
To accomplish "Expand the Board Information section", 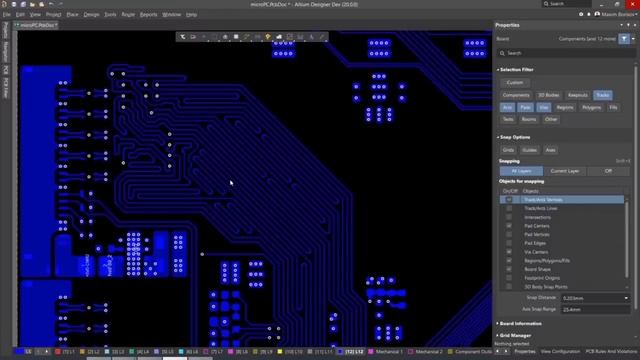I will [498, 323].
